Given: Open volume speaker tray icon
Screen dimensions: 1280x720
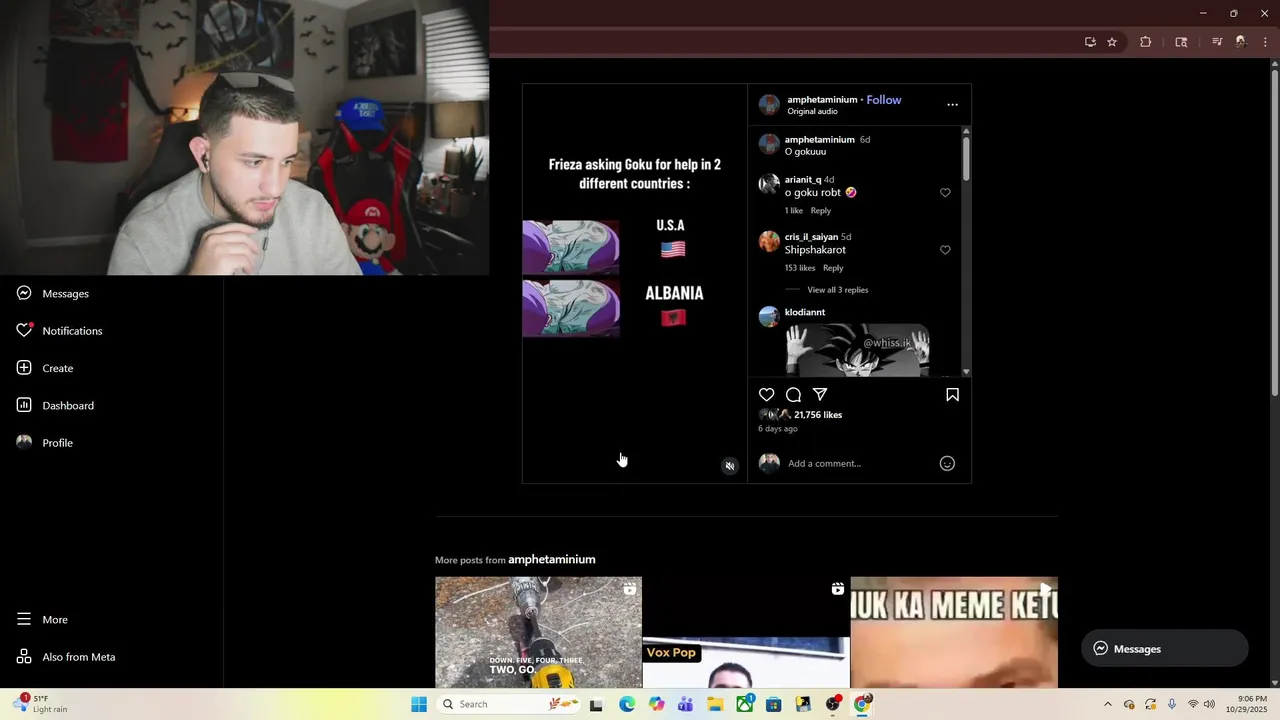Looking at the screenshot, I should (x=1209, y=705).
